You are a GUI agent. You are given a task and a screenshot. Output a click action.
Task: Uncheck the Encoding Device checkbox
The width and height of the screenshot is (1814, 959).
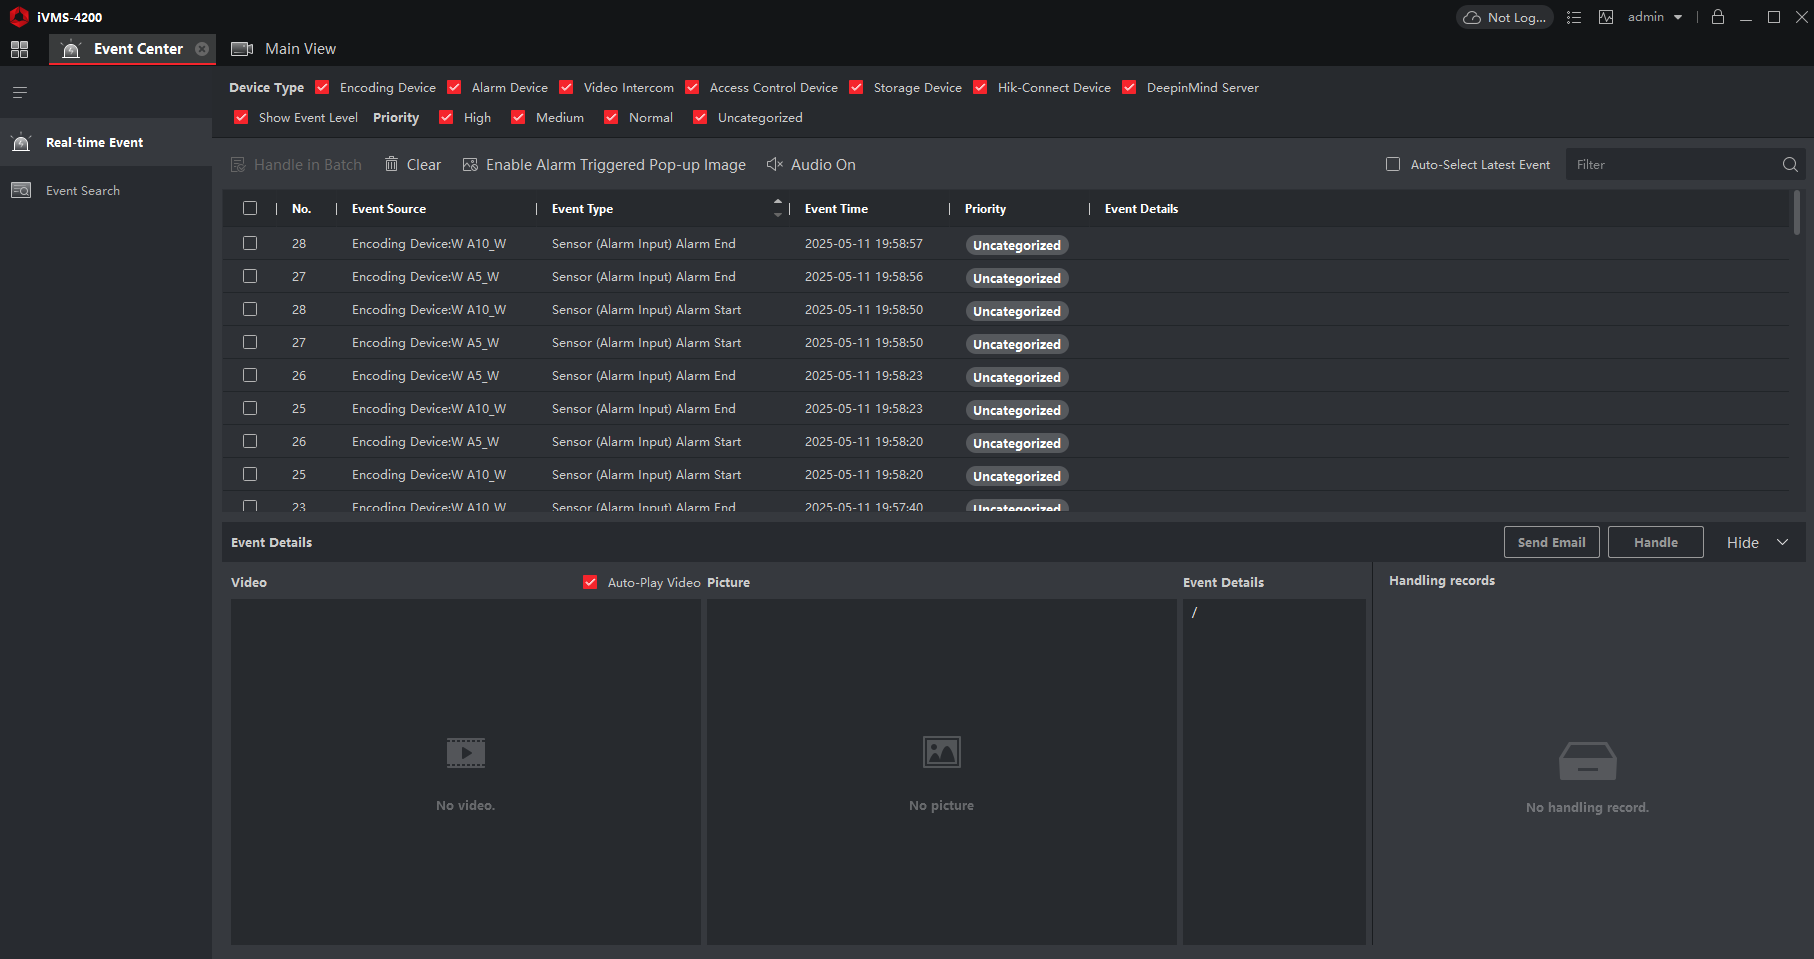(322, 88)
